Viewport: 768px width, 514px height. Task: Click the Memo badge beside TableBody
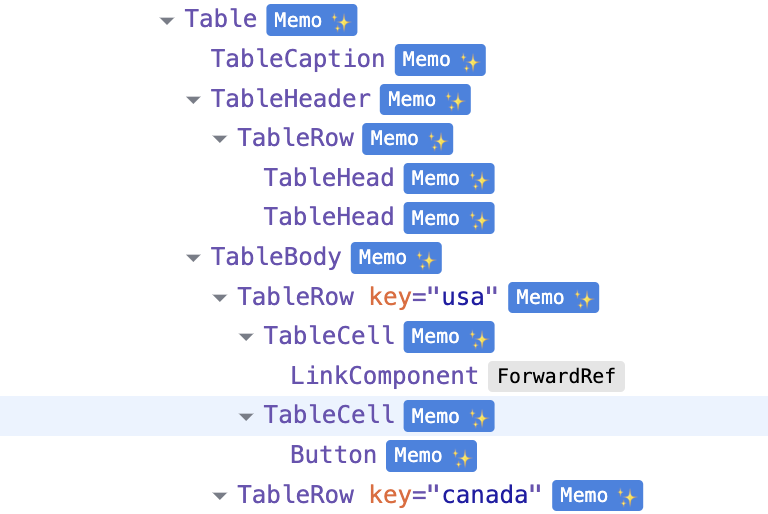[396, 258]
